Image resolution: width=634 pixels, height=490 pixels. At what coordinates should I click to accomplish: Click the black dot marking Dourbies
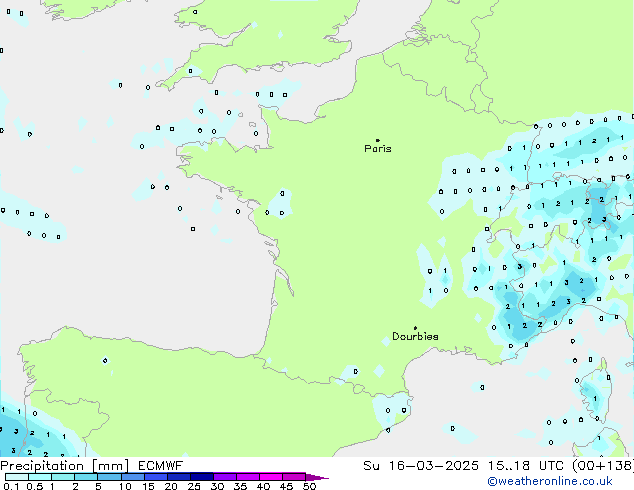click(x=415, y=328)
